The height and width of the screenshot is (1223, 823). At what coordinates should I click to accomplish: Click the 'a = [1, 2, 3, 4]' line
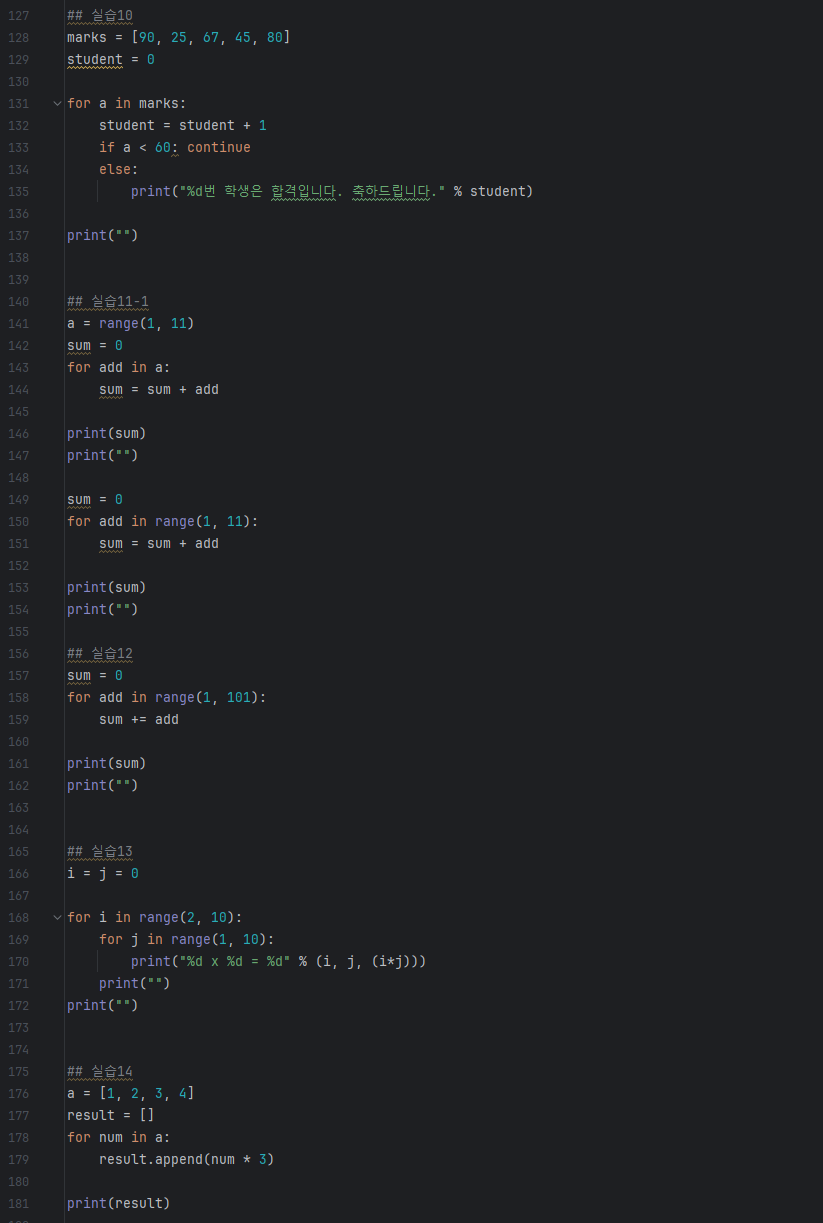[131, 1093]
